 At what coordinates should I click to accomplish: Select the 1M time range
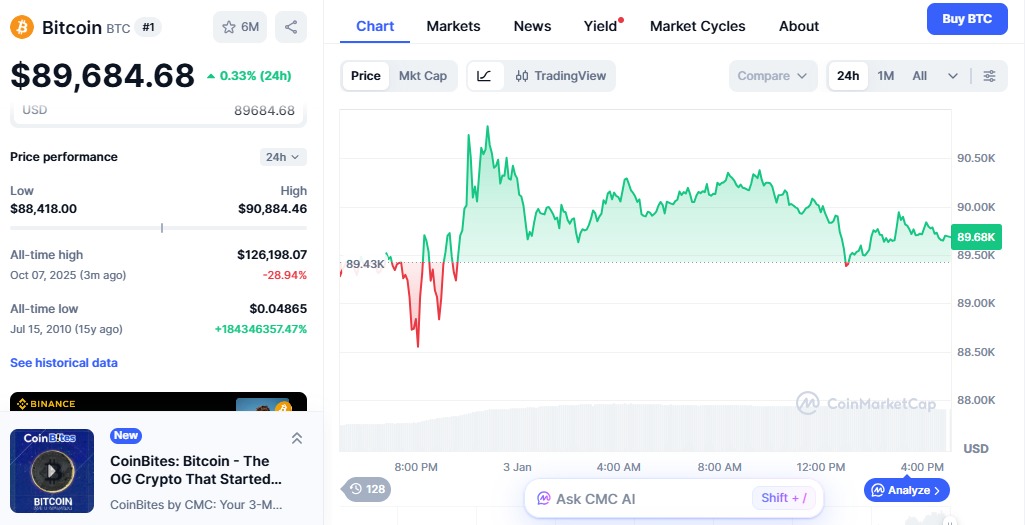point(885,76)
